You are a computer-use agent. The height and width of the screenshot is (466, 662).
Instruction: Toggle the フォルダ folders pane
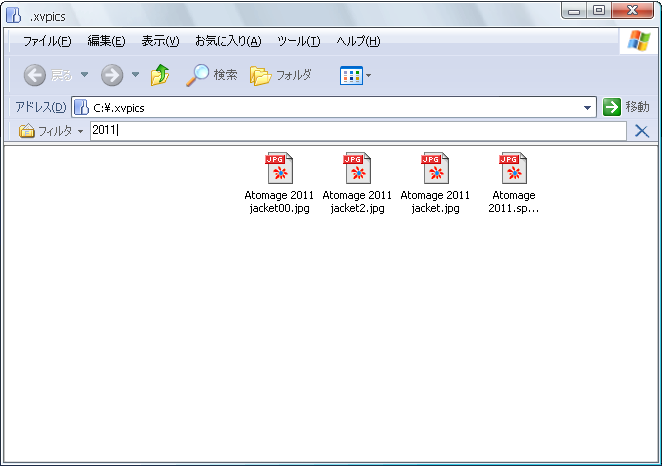(281, 76)
